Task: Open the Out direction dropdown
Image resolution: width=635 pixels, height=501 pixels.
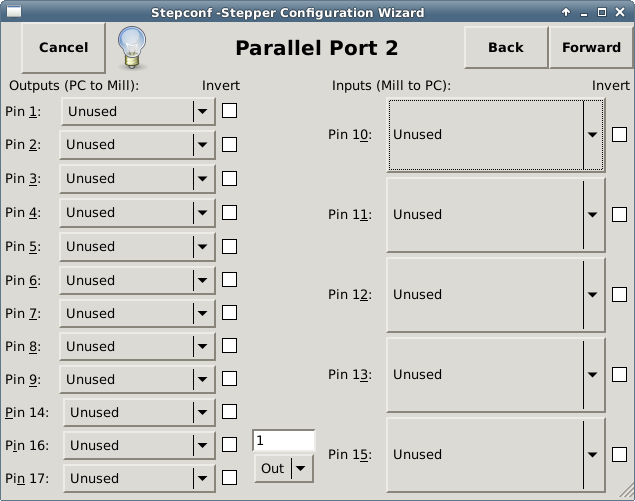Action: coord(283,468)
